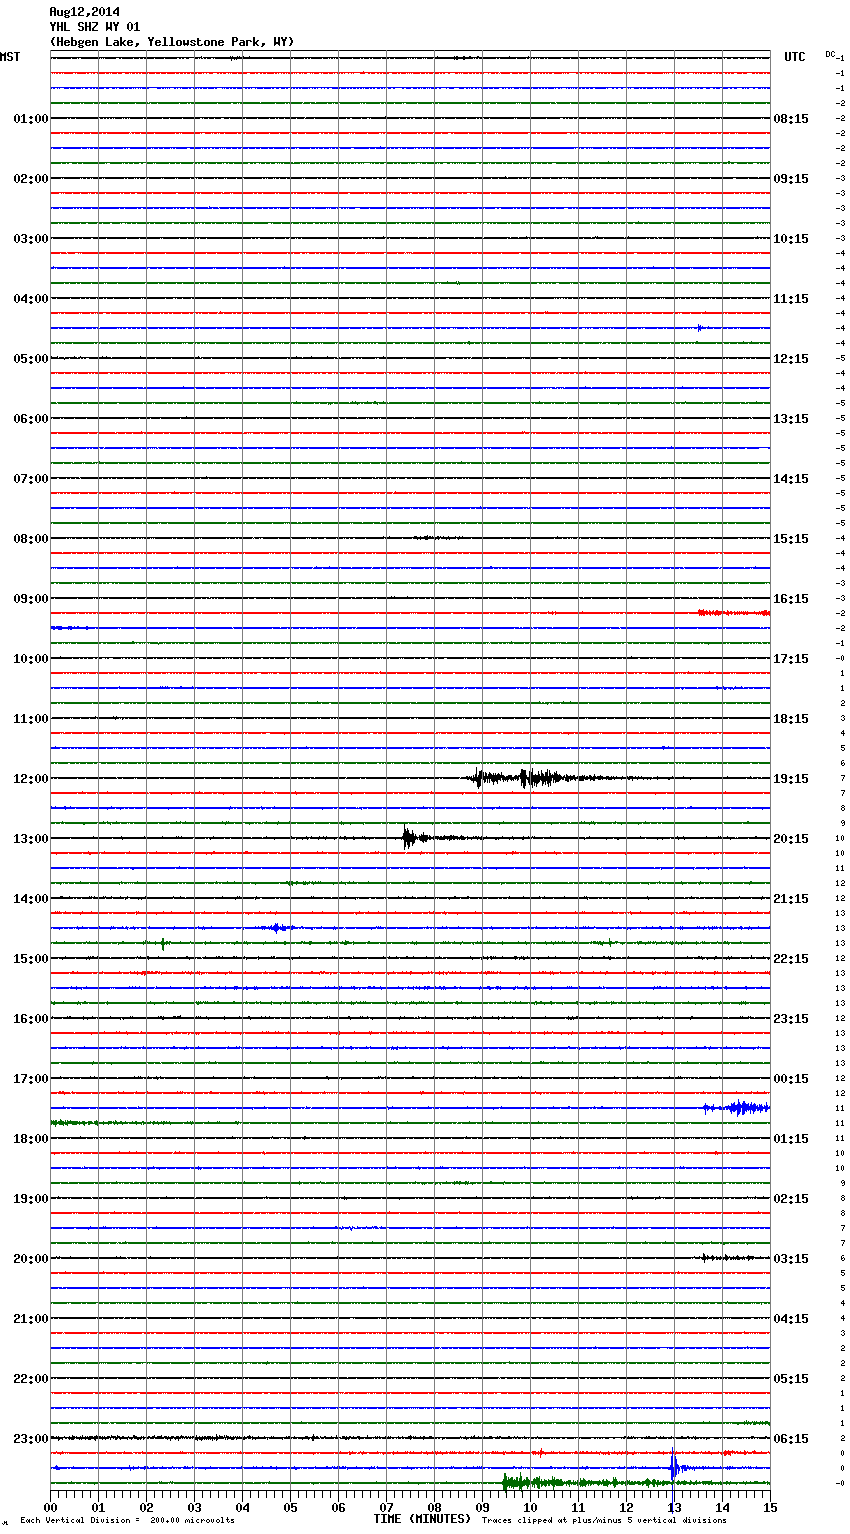Select the 09:00 MST time label

pos(31,599)
